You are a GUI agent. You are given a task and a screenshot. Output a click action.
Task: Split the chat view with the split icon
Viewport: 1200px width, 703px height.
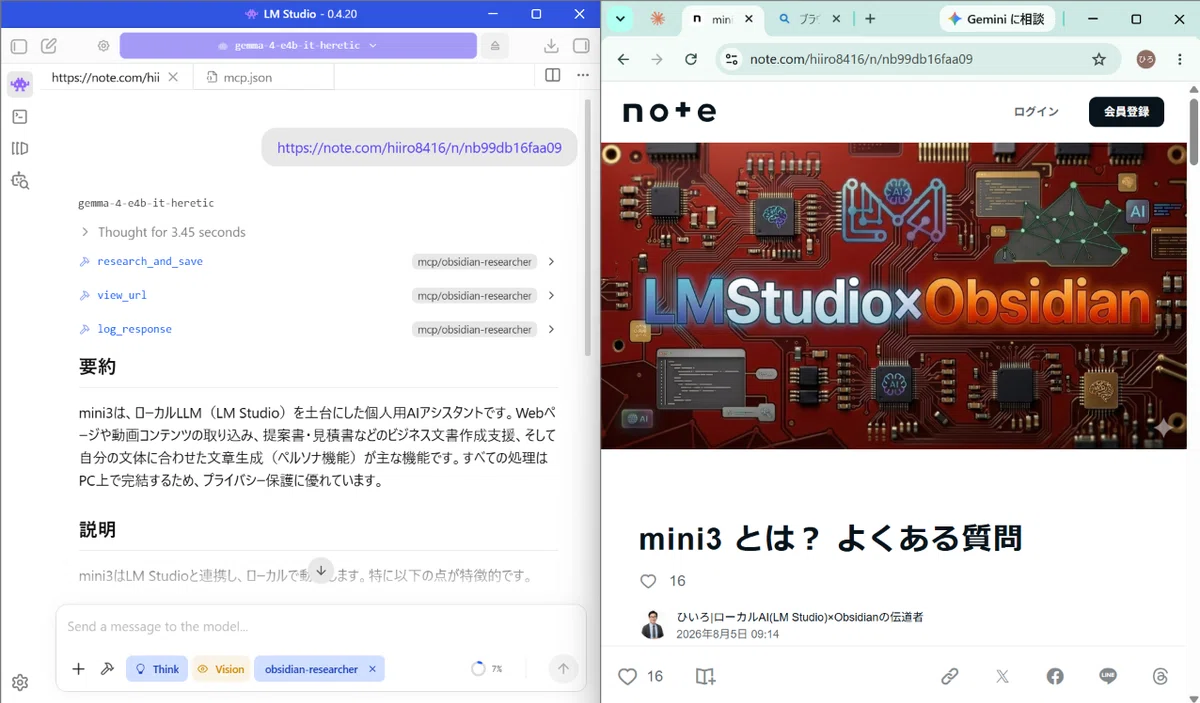tap(553, 76)
